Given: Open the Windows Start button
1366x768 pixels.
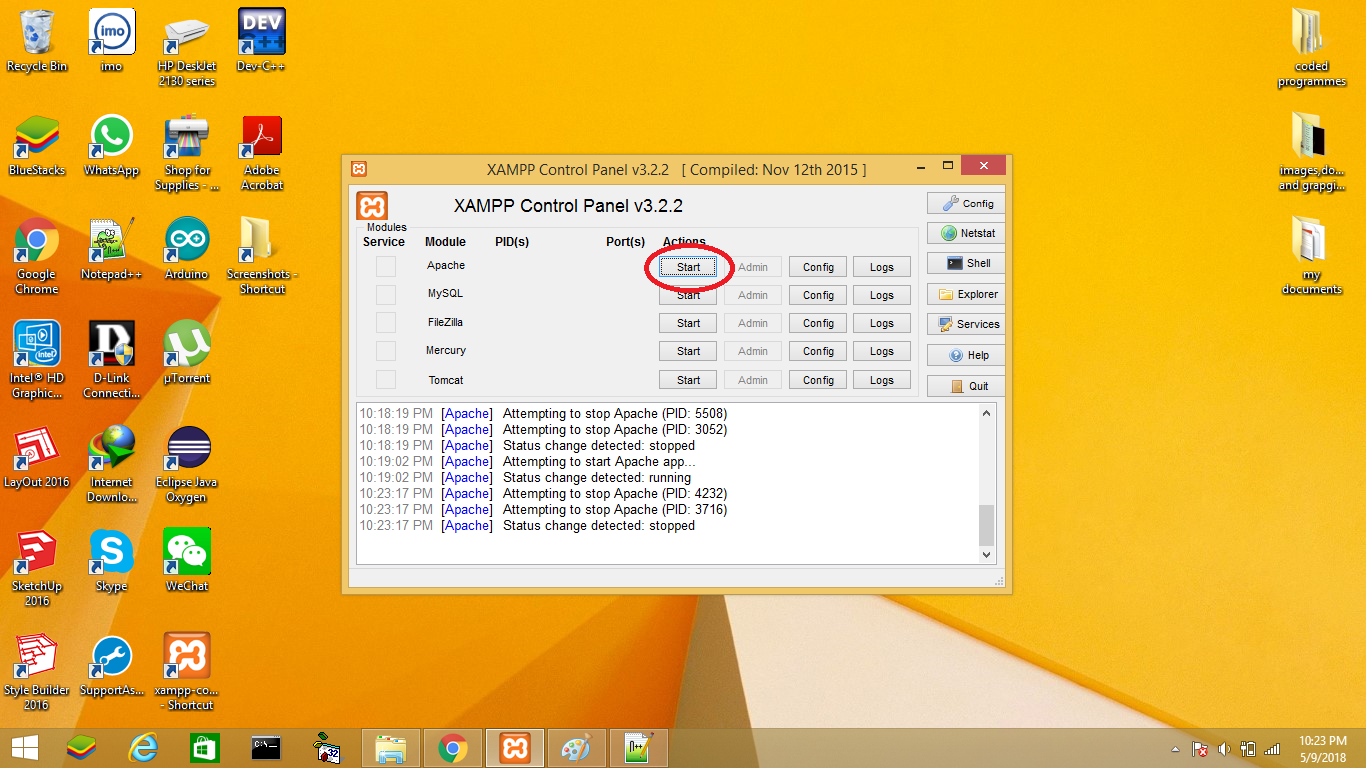Looking at the screenshot, I should pos(25,748).
